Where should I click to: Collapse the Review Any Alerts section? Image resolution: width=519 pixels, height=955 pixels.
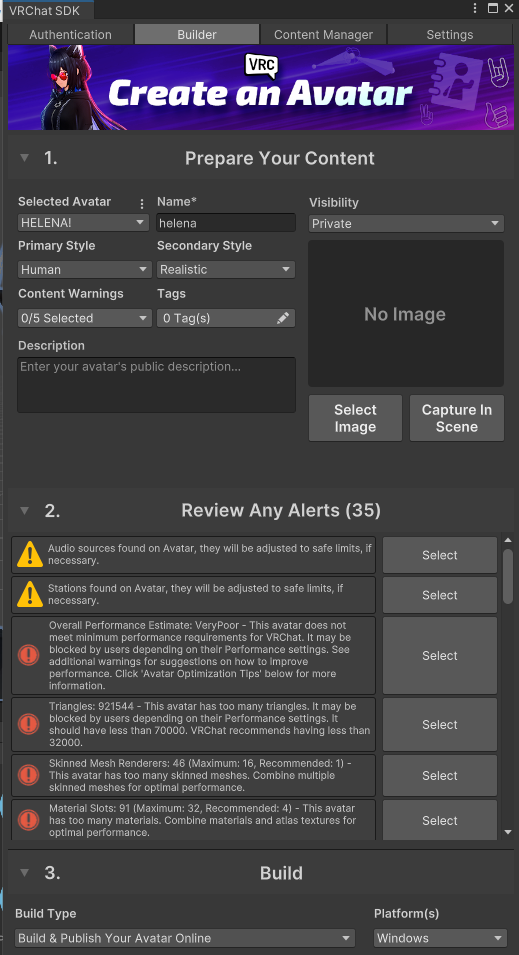[24, 510]
